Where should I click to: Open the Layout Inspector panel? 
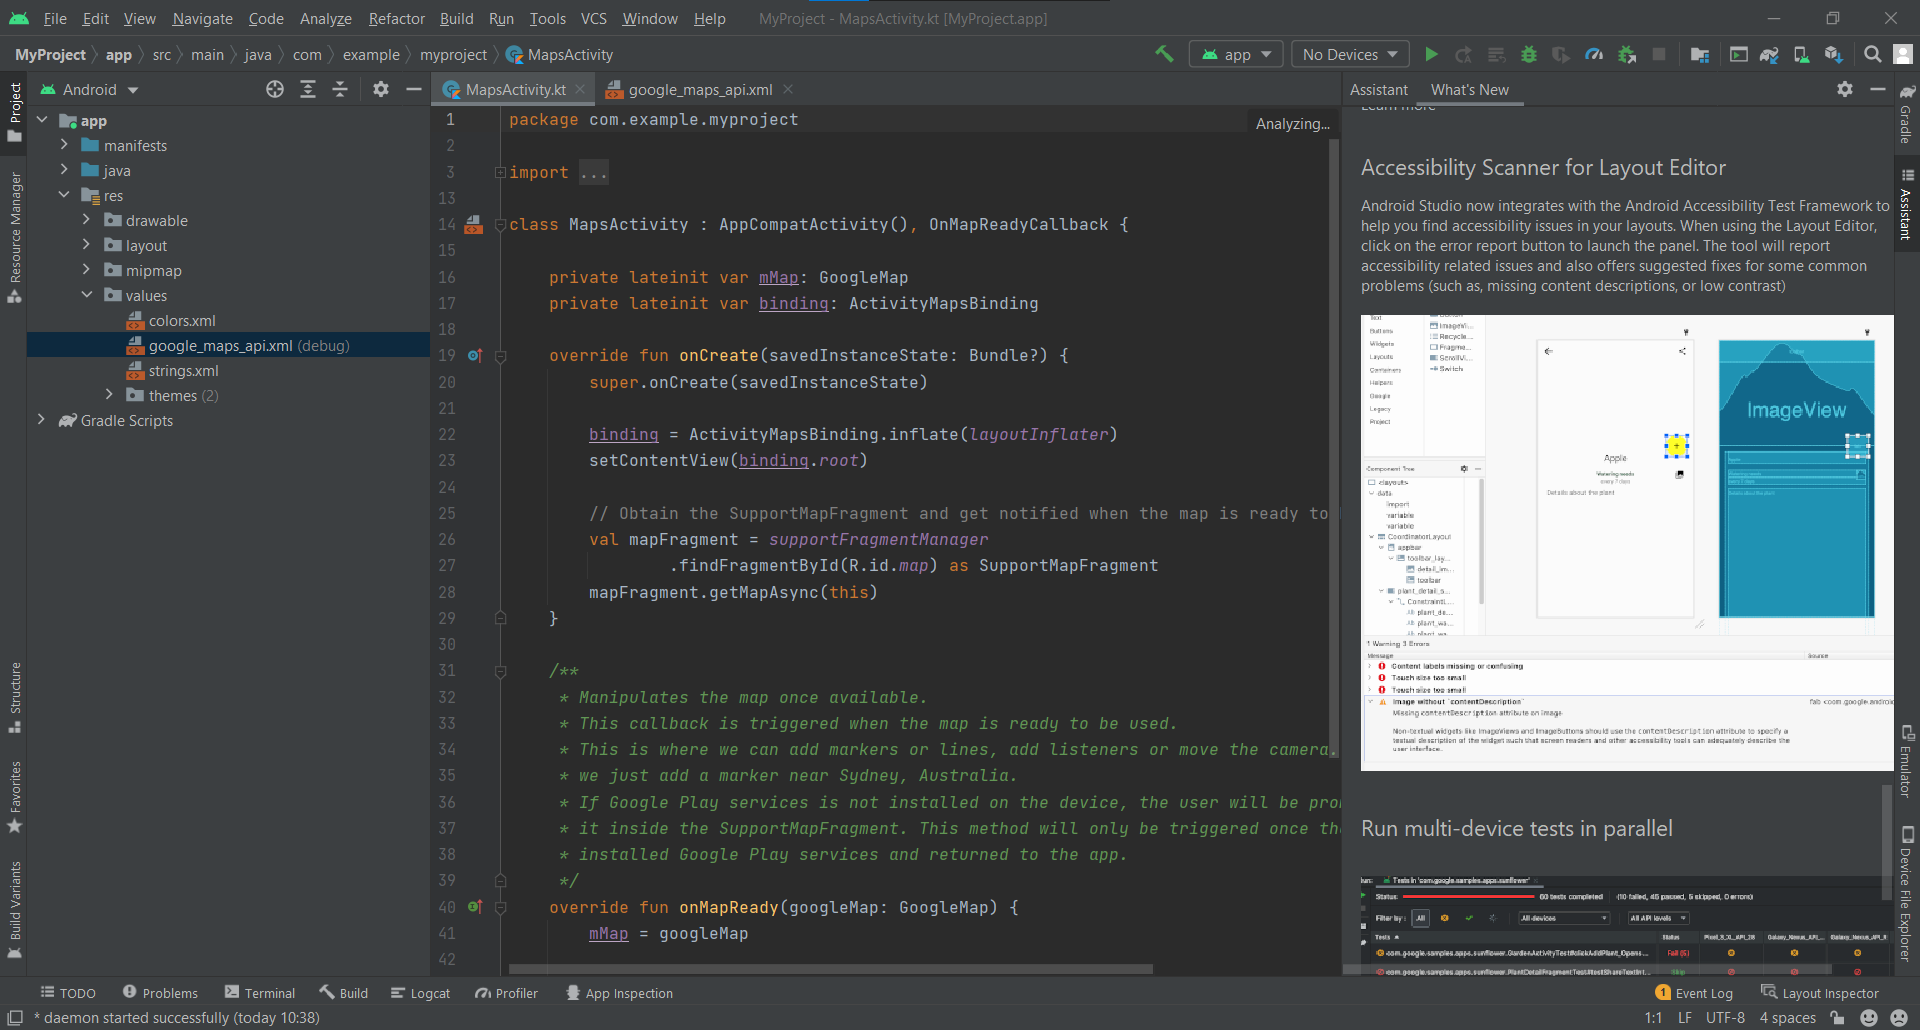[1820, 993]
